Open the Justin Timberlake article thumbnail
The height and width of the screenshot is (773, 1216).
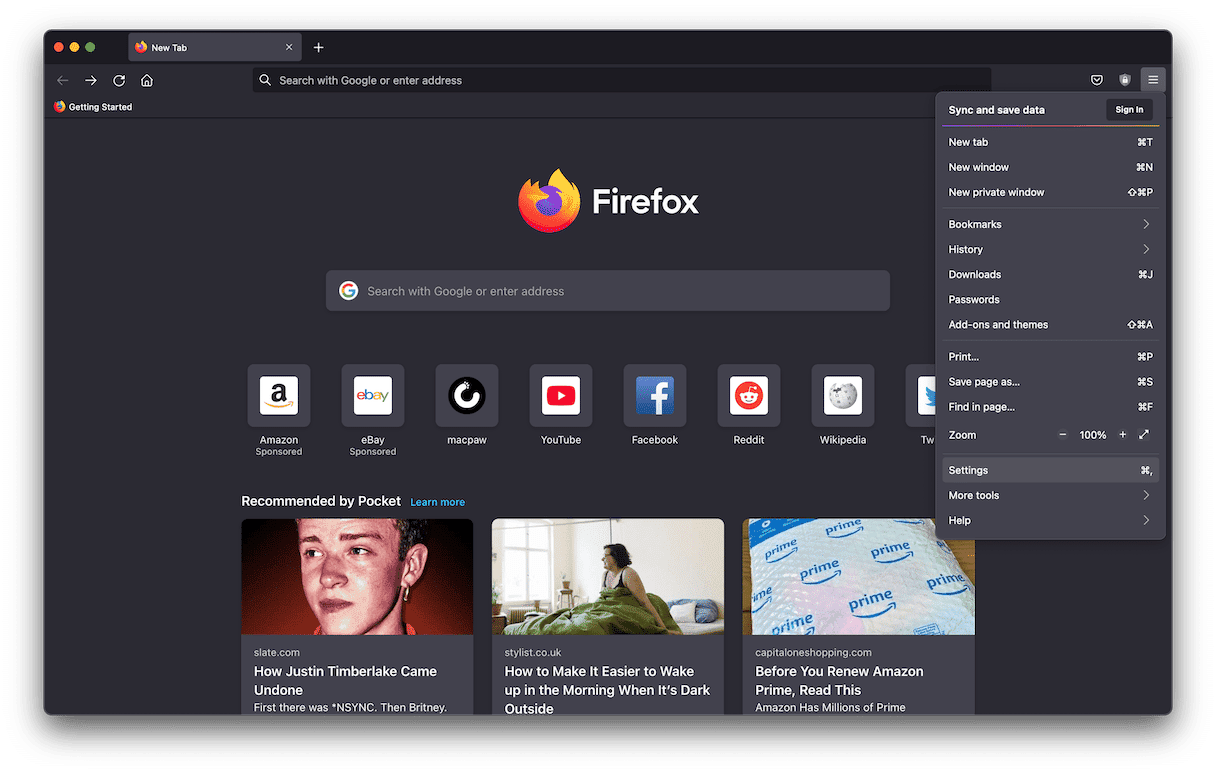(357, 577)
